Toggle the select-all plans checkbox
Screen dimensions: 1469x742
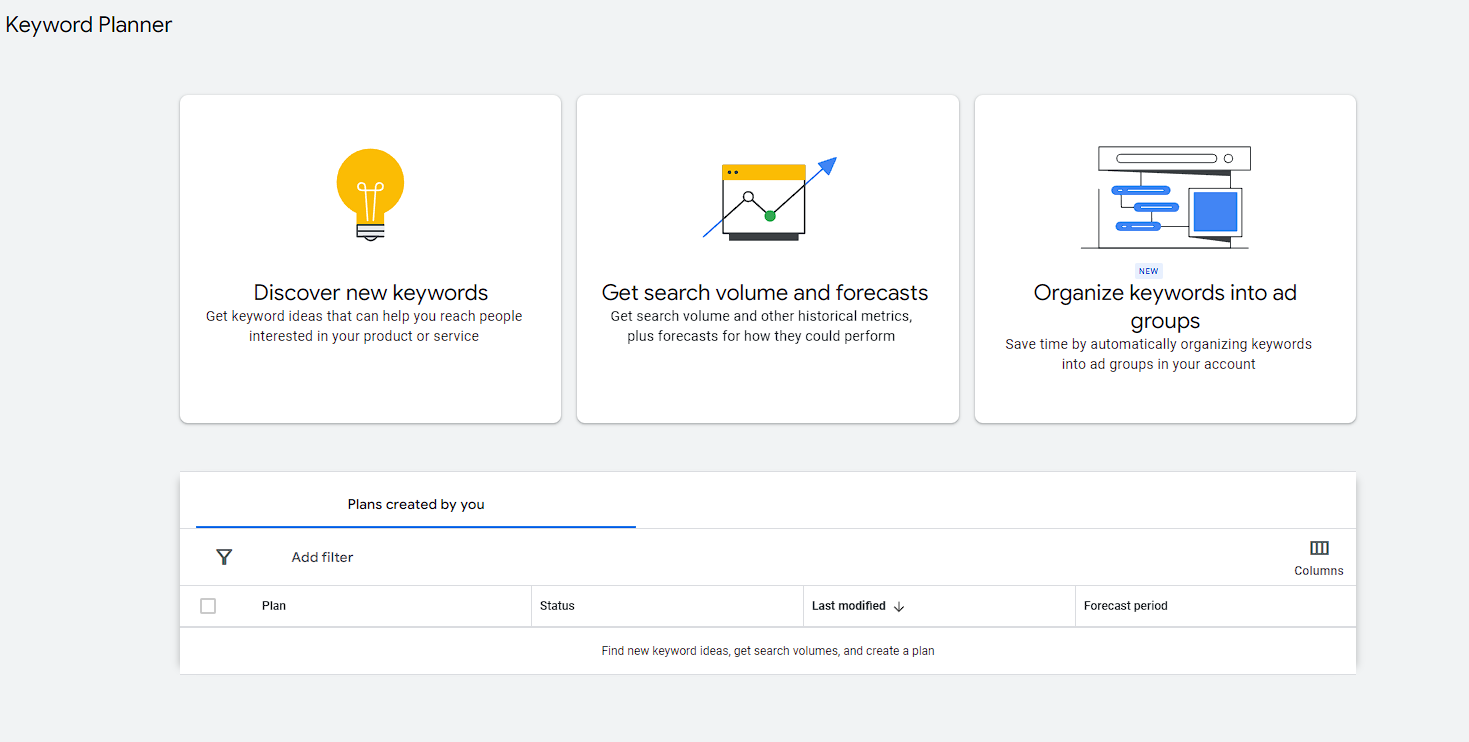coord(208,605)
